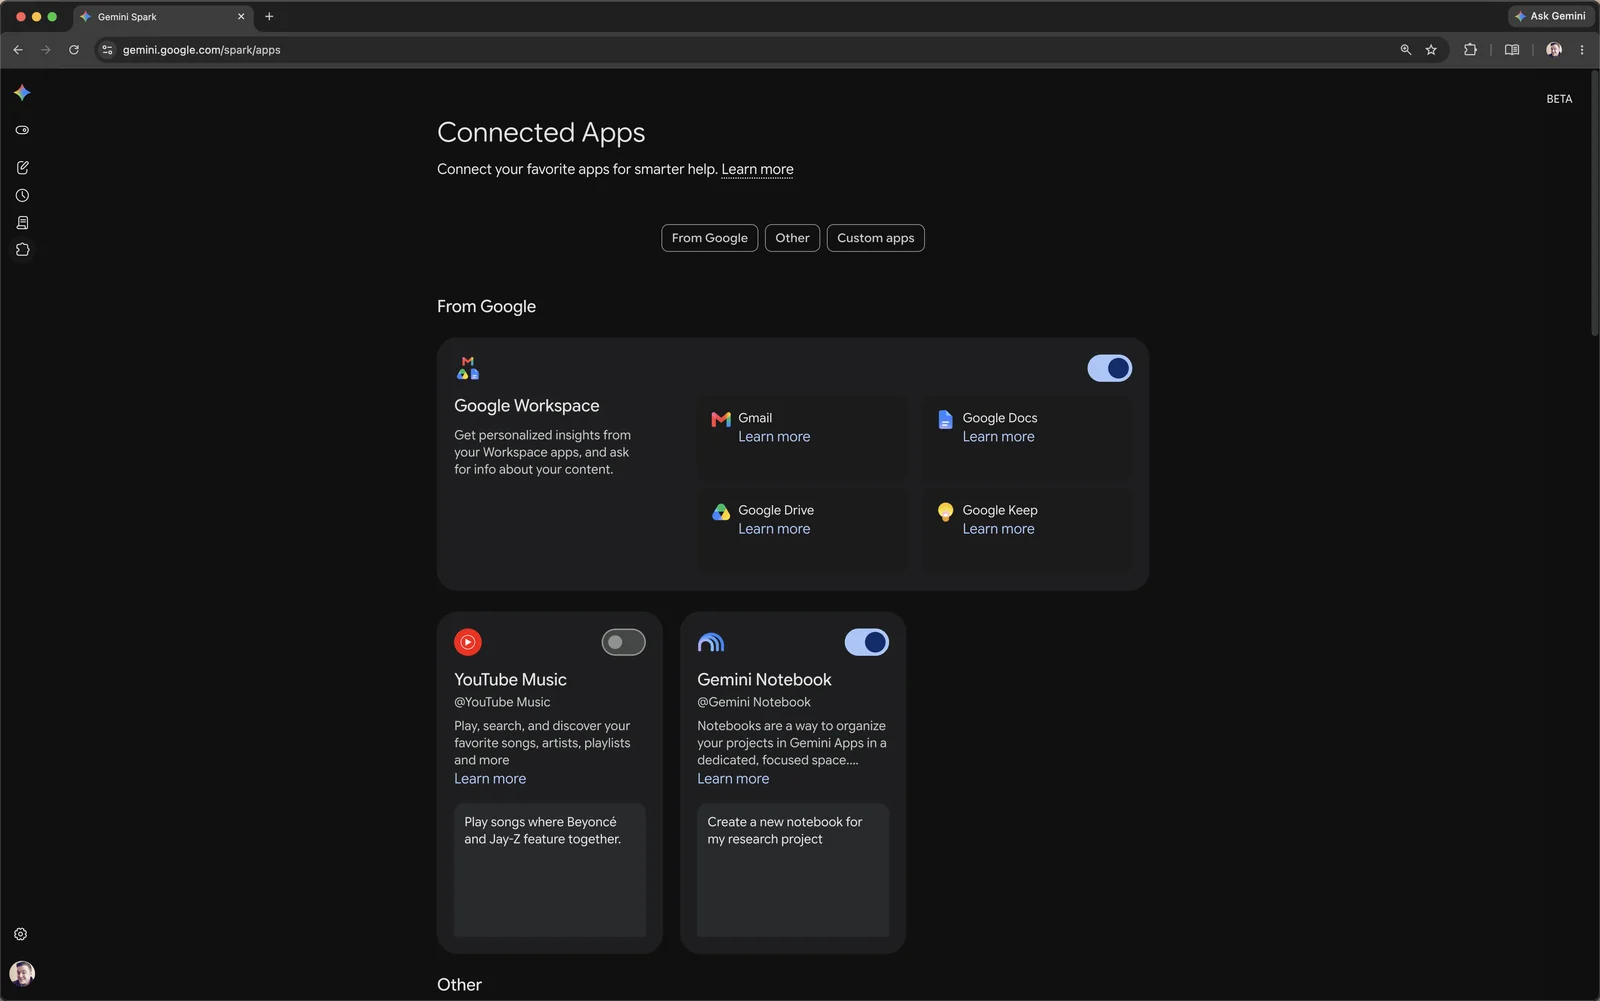Choose the Beyoncé and Jay-Z song prompt

[x=550, y=870]
